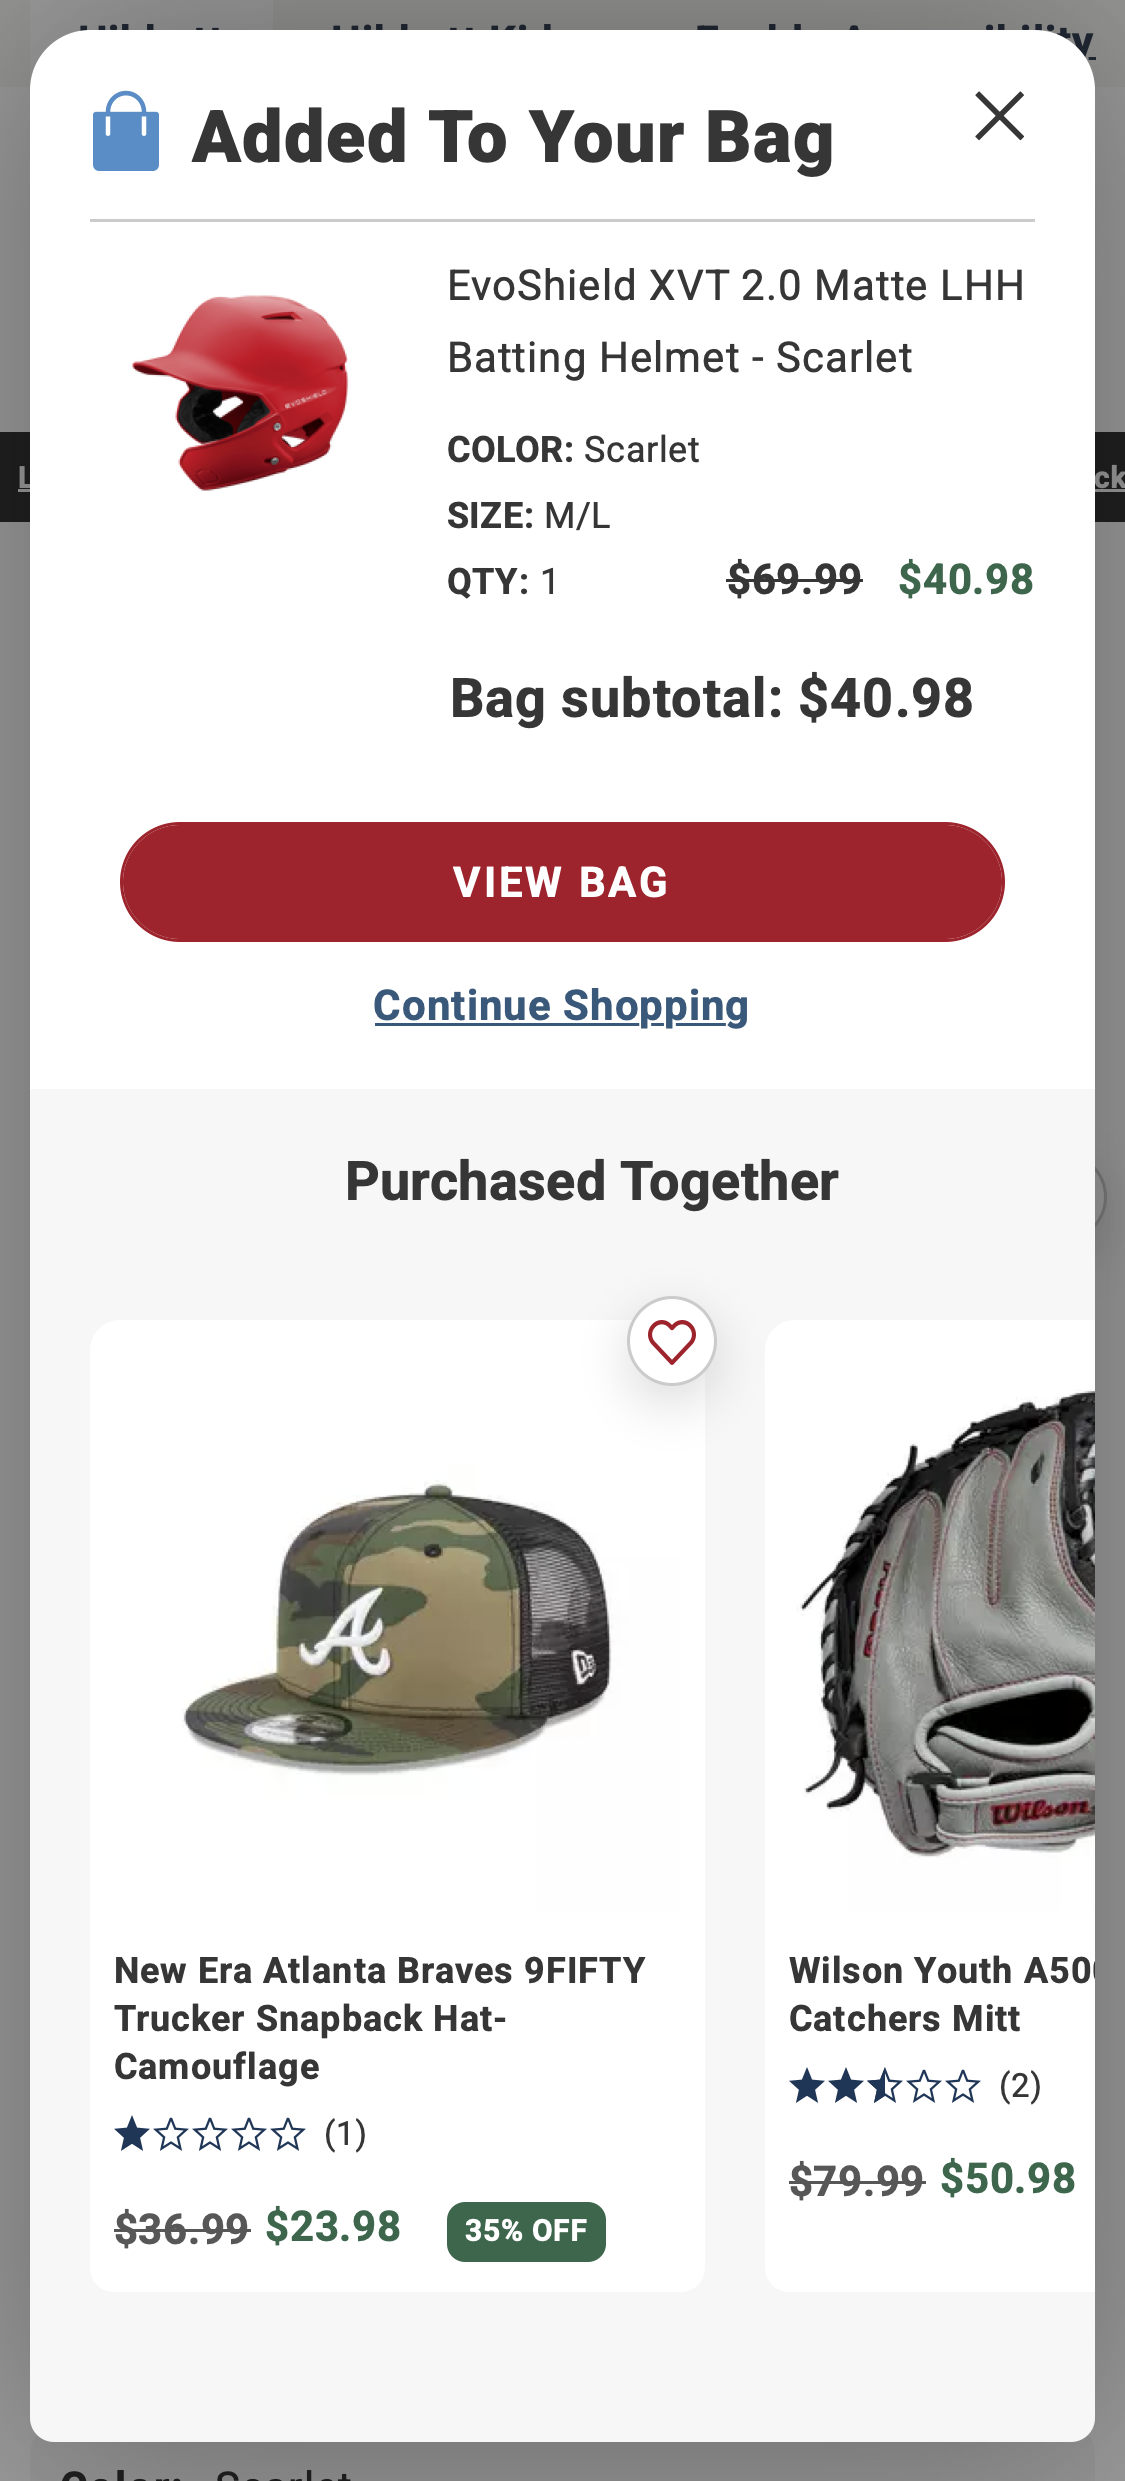
Task: Open the Wilson Youth Catchers Mitt title
Action: (x=940, y=1994)
